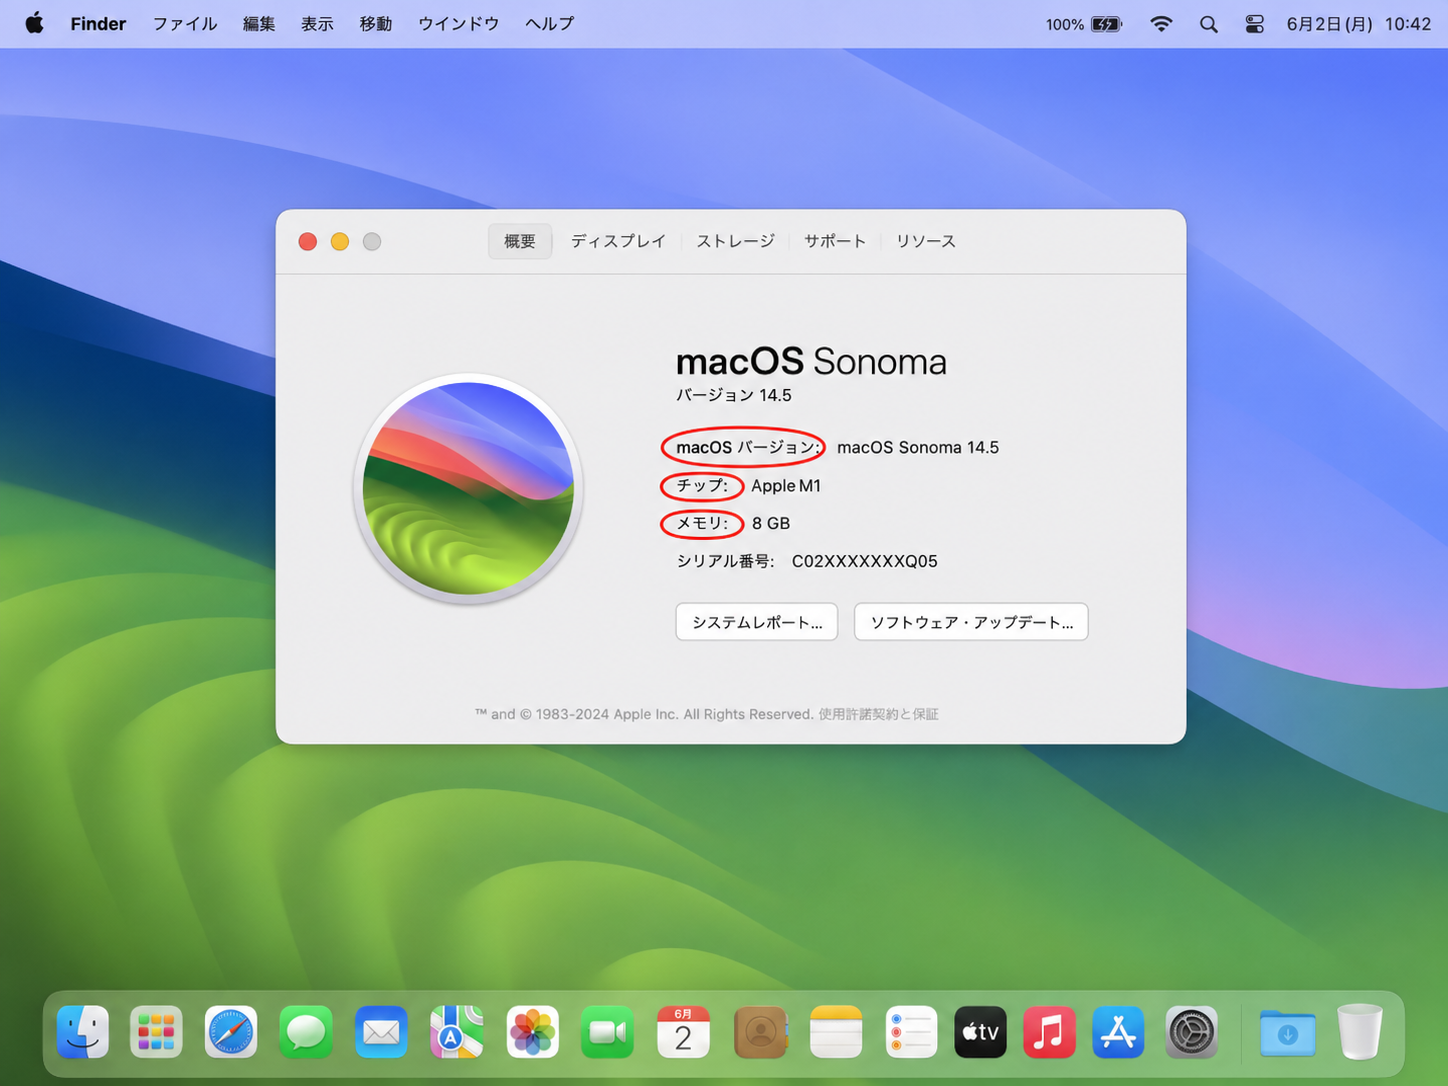The image size is (1448, 1086).
Task: Open the 編集 menu
Action: coord(259,24)
